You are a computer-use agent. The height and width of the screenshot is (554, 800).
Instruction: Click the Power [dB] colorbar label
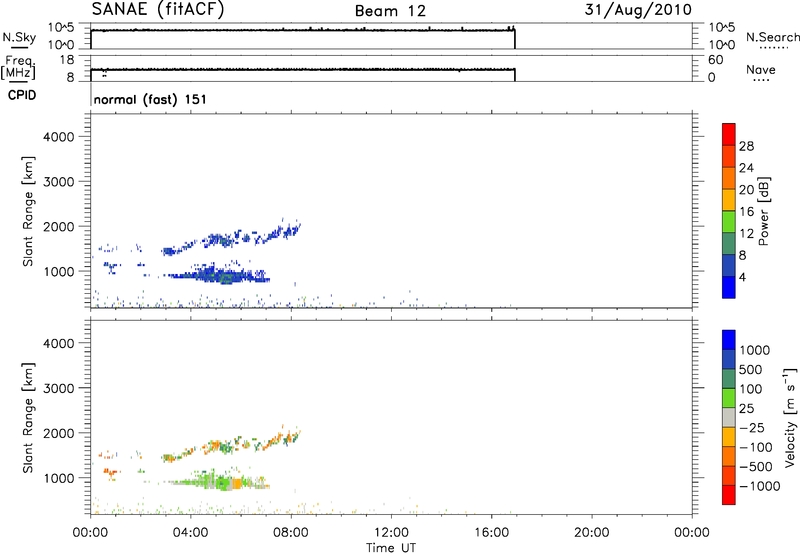coord(763,211)
